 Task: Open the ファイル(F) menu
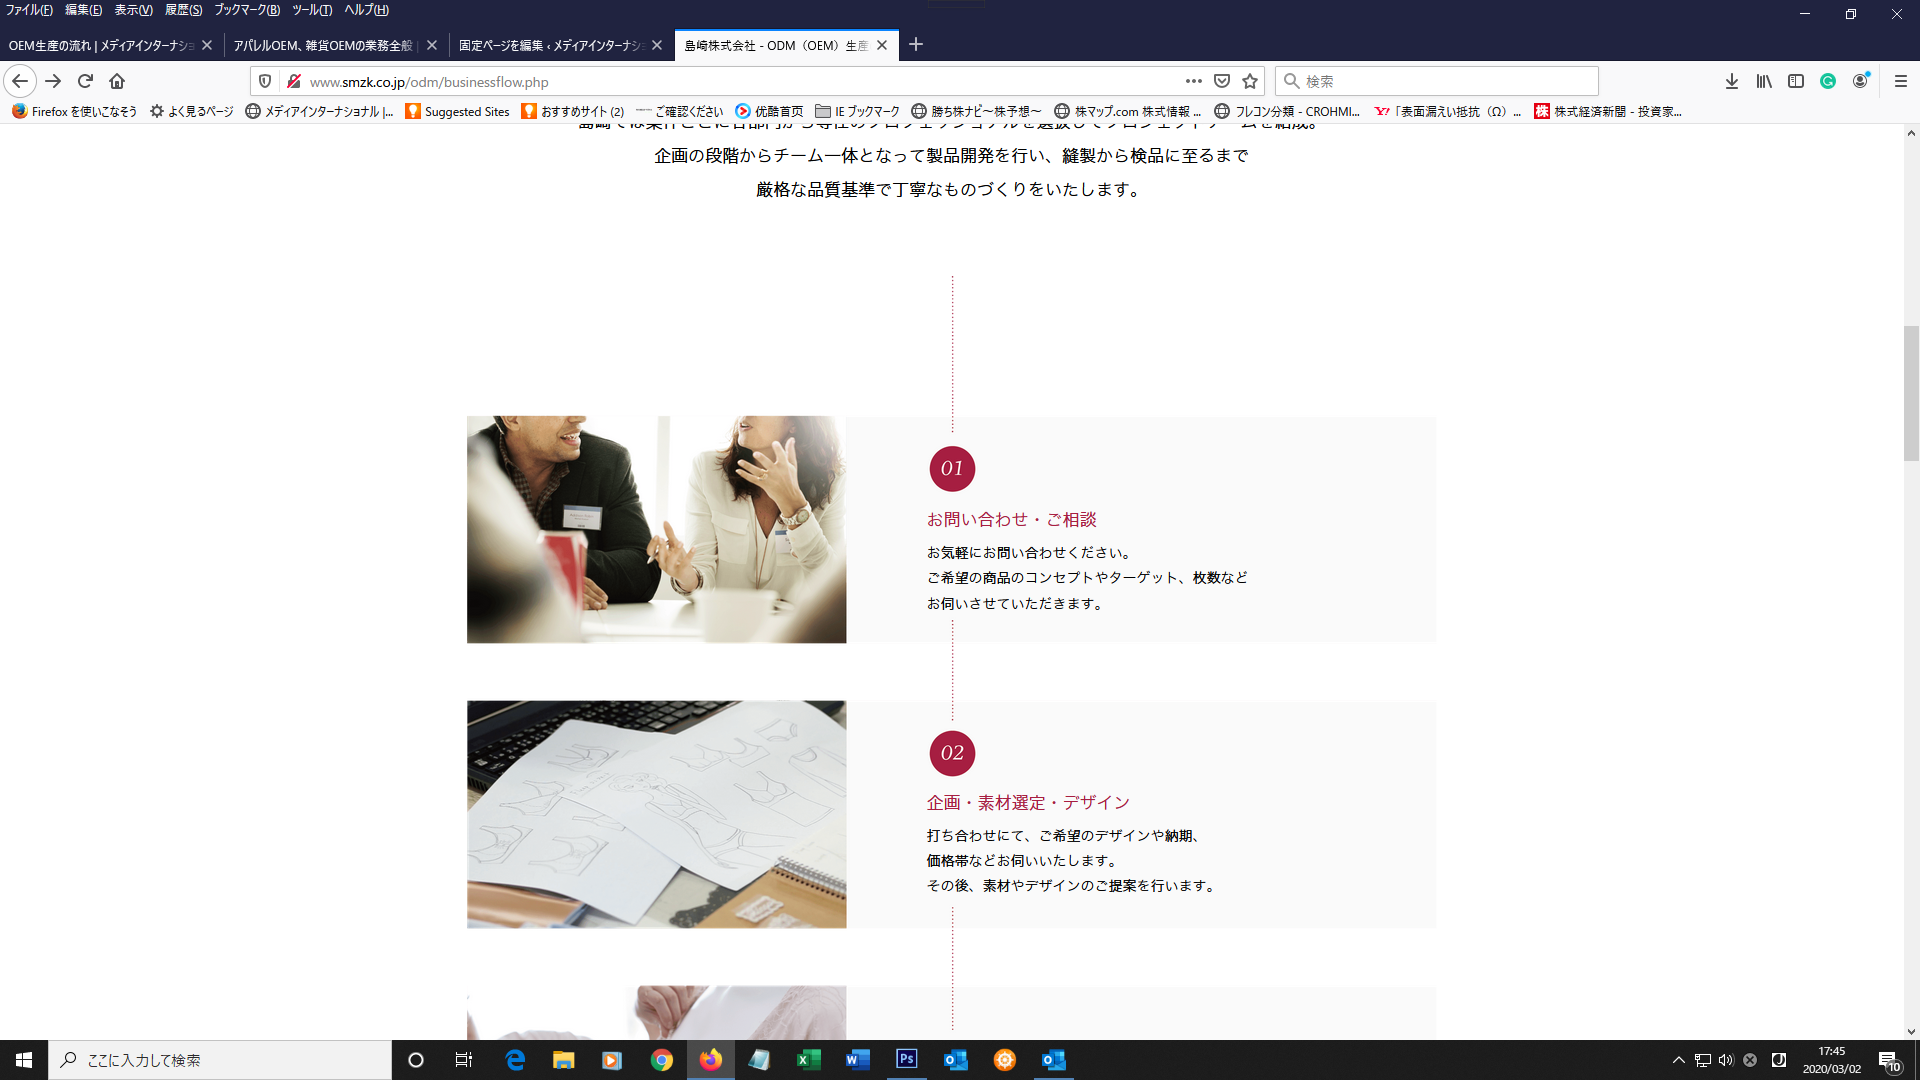click(29, 10)
